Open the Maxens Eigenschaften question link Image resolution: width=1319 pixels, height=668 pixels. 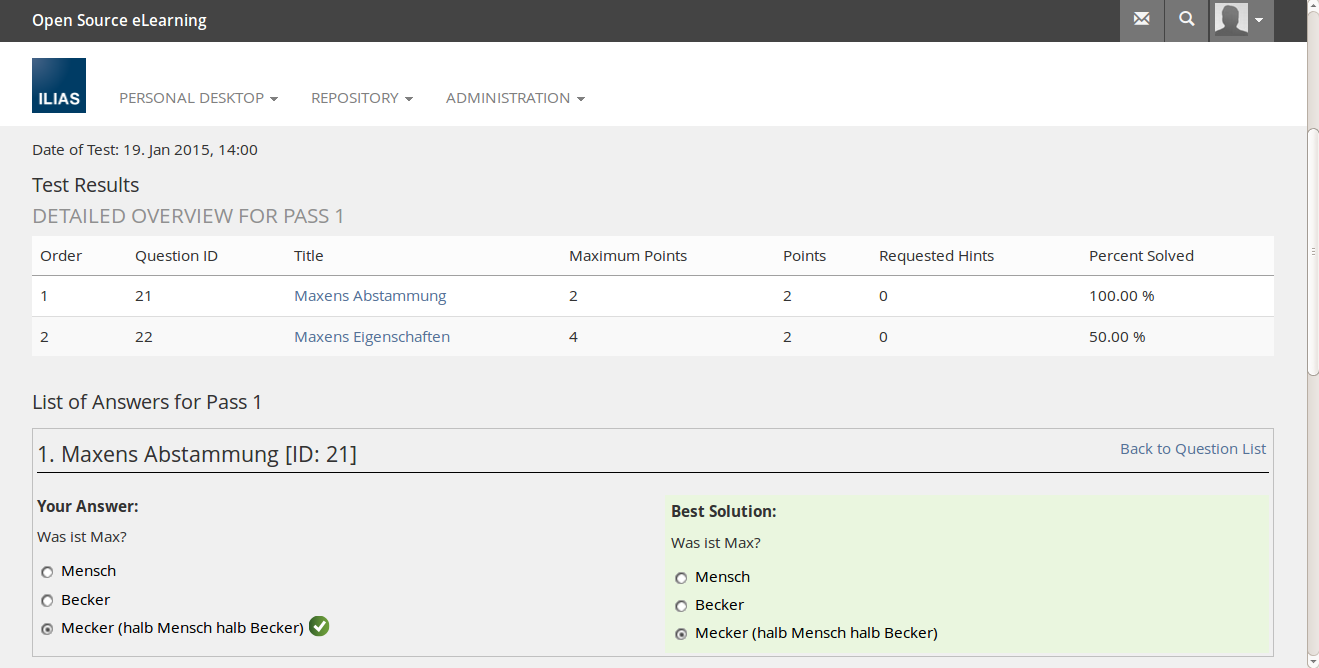point(372,337)
